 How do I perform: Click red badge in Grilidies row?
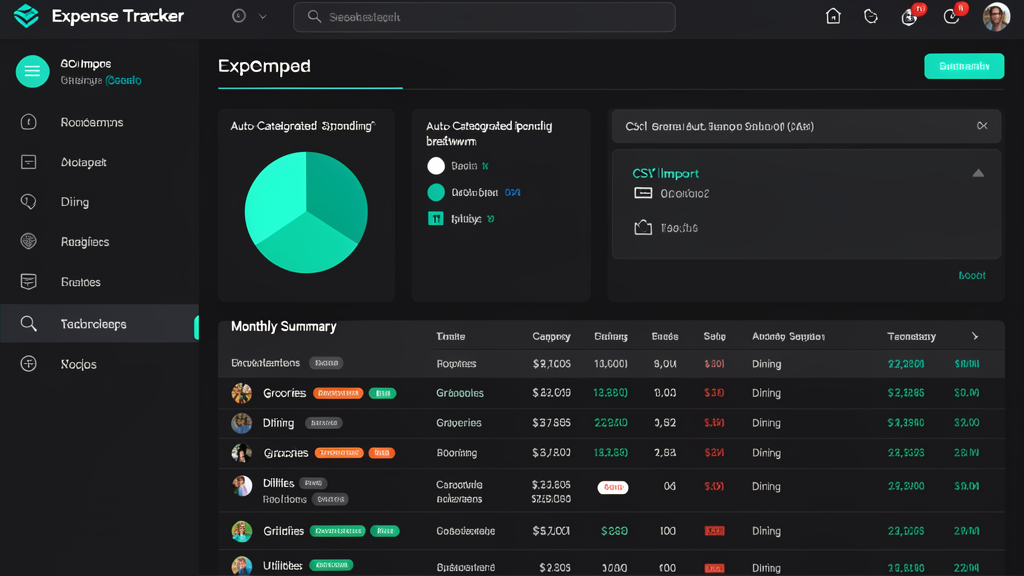point(714,531)
